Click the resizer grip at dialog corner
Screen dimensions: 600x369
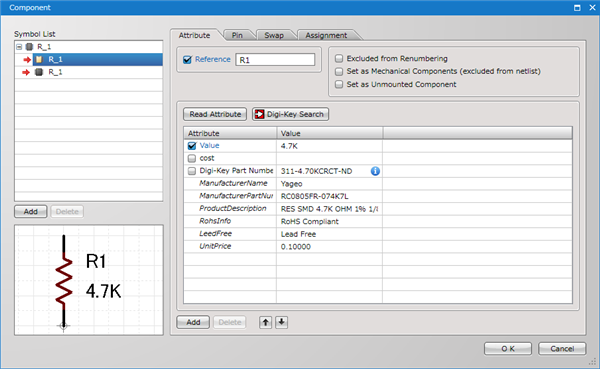click(592, 362)
